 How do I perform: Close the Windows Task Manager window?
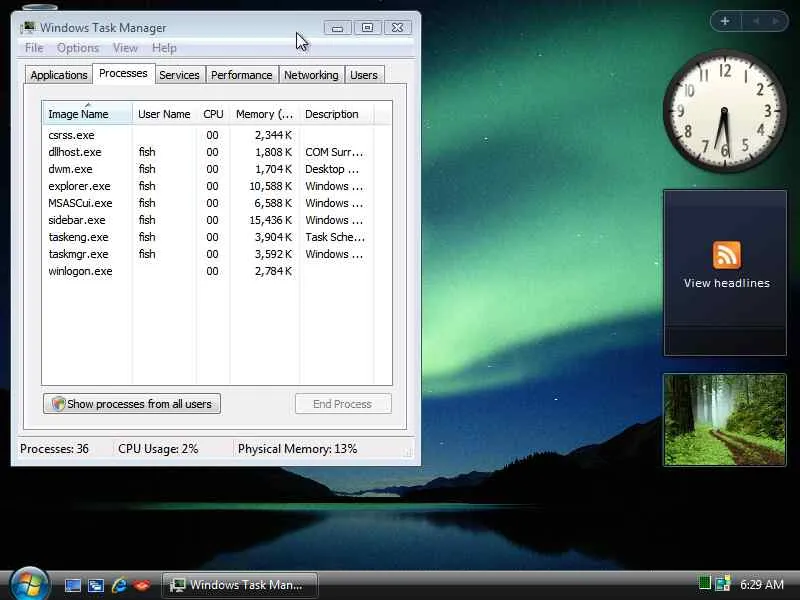click(x=397, y=28)
